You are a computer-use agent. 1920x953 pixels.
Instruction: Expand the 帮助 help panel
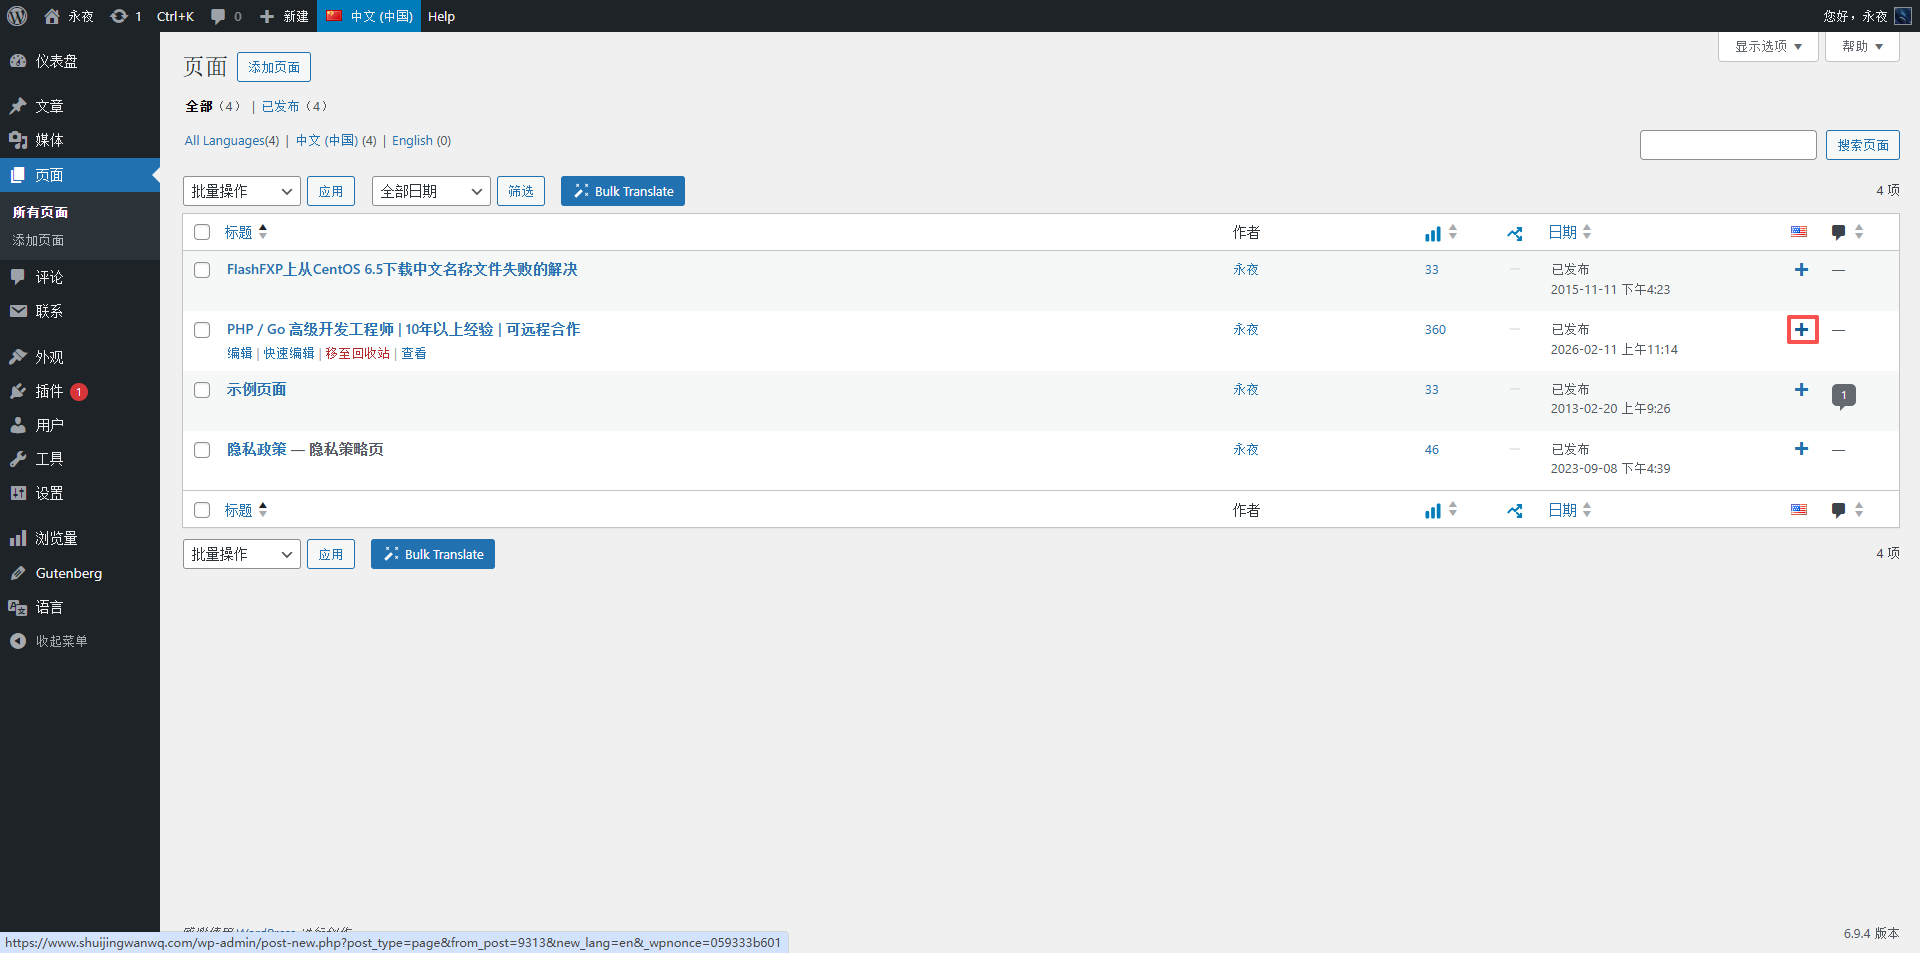[1862, 46]
